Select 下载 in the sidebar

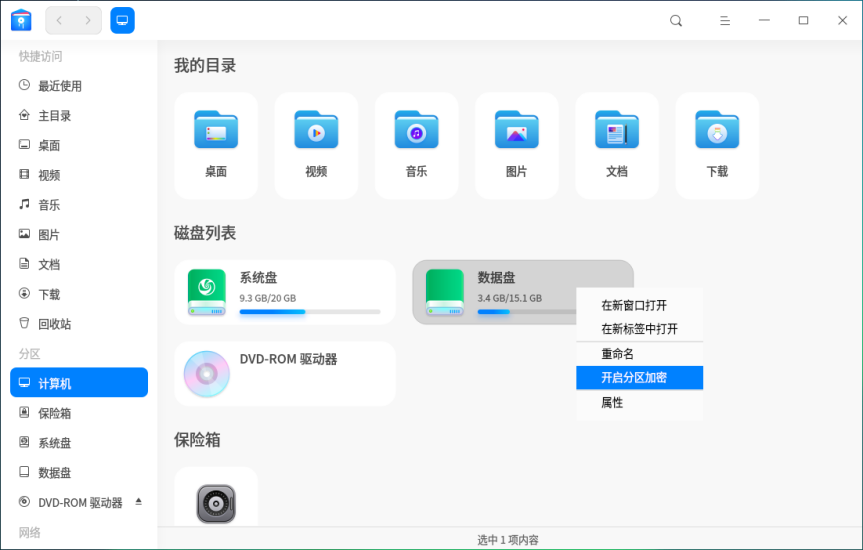tap(79, 294)
